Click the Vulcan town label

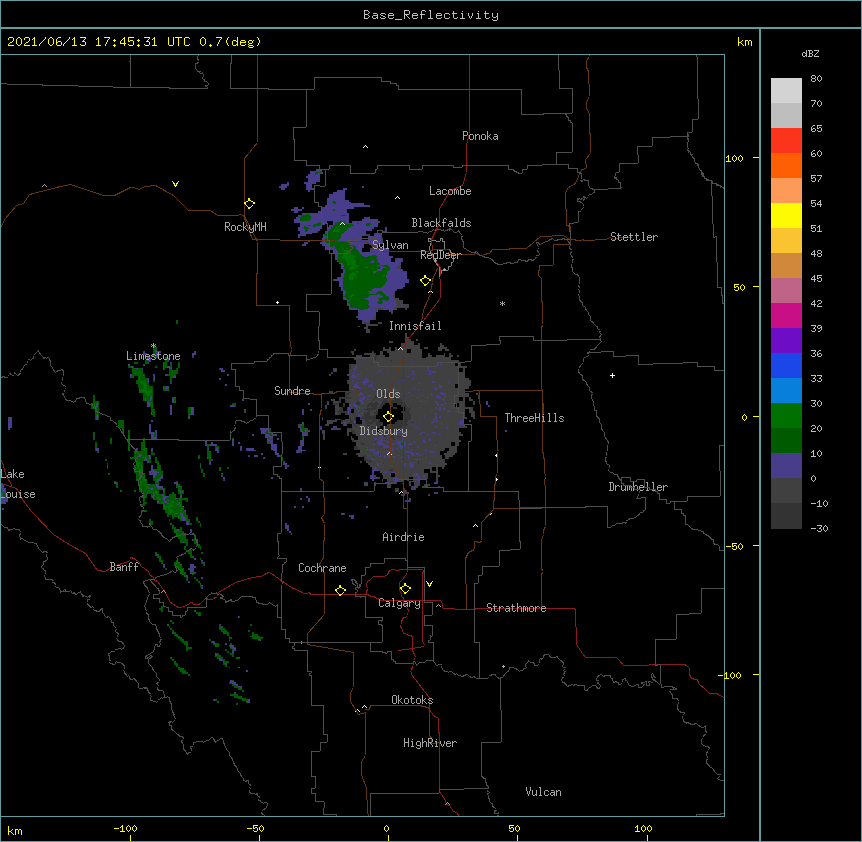pyautogui.click(x=543, y=792)
